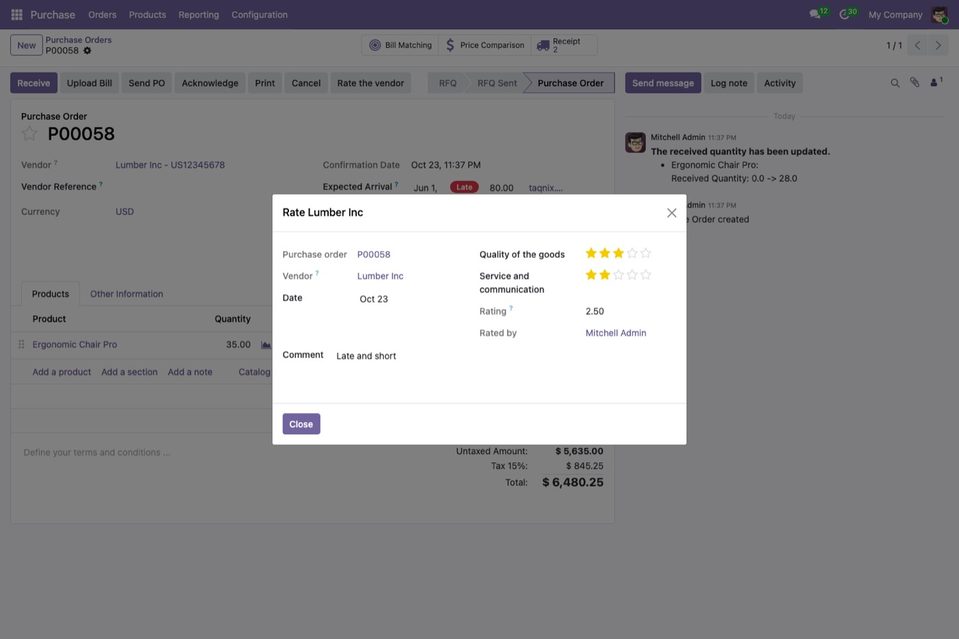Select the RFQ status stage
The height and width of the screenshot is (639, 959).
448,83
